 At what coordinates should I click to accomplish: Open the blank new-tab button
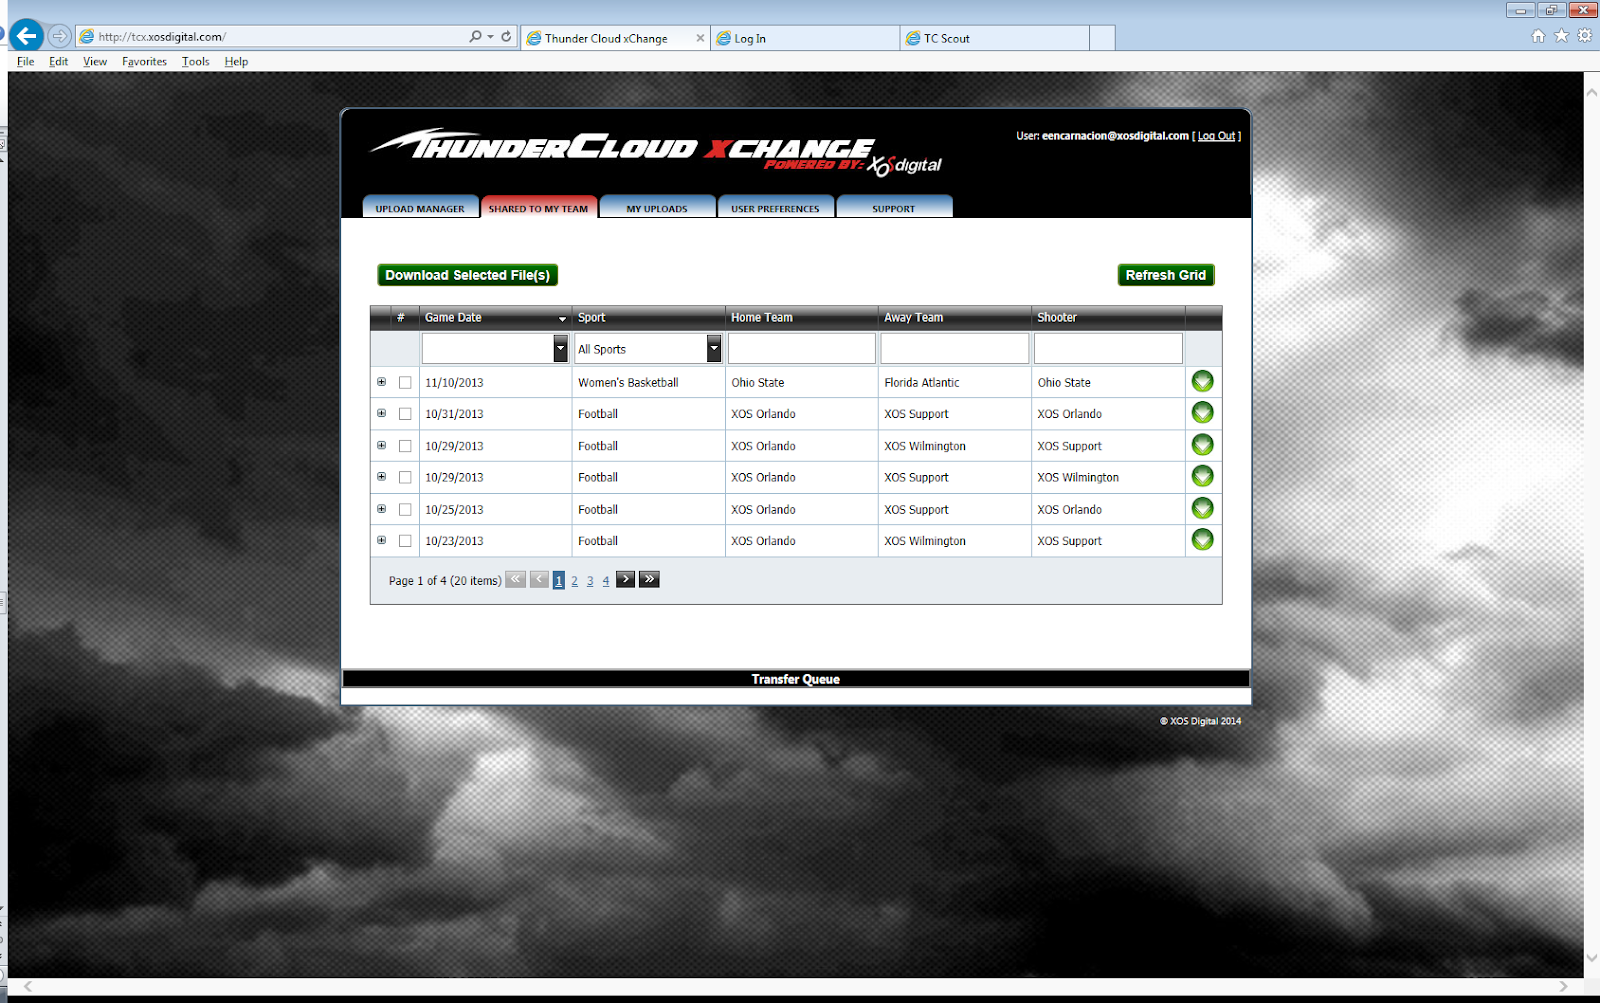pyautogui.click(x=1102, y=38)
